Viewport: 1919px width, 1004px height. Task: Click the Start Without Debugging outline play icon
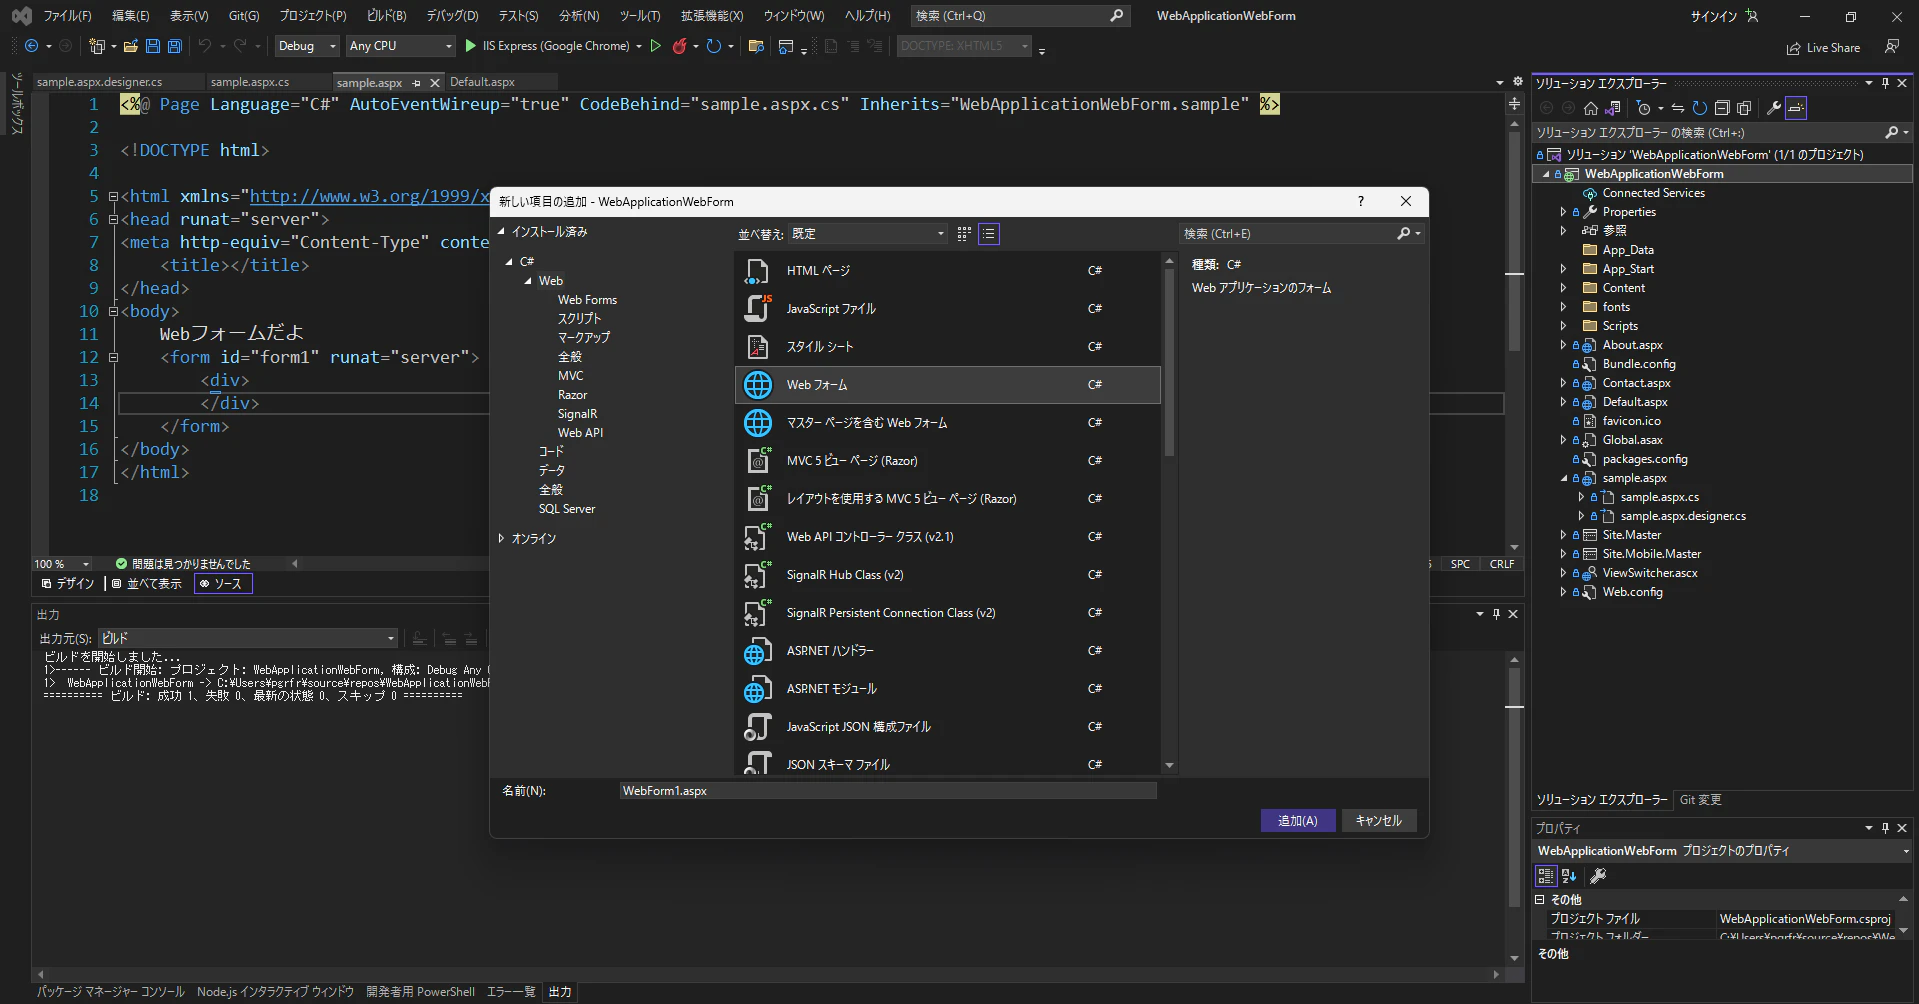click(656, 46)
